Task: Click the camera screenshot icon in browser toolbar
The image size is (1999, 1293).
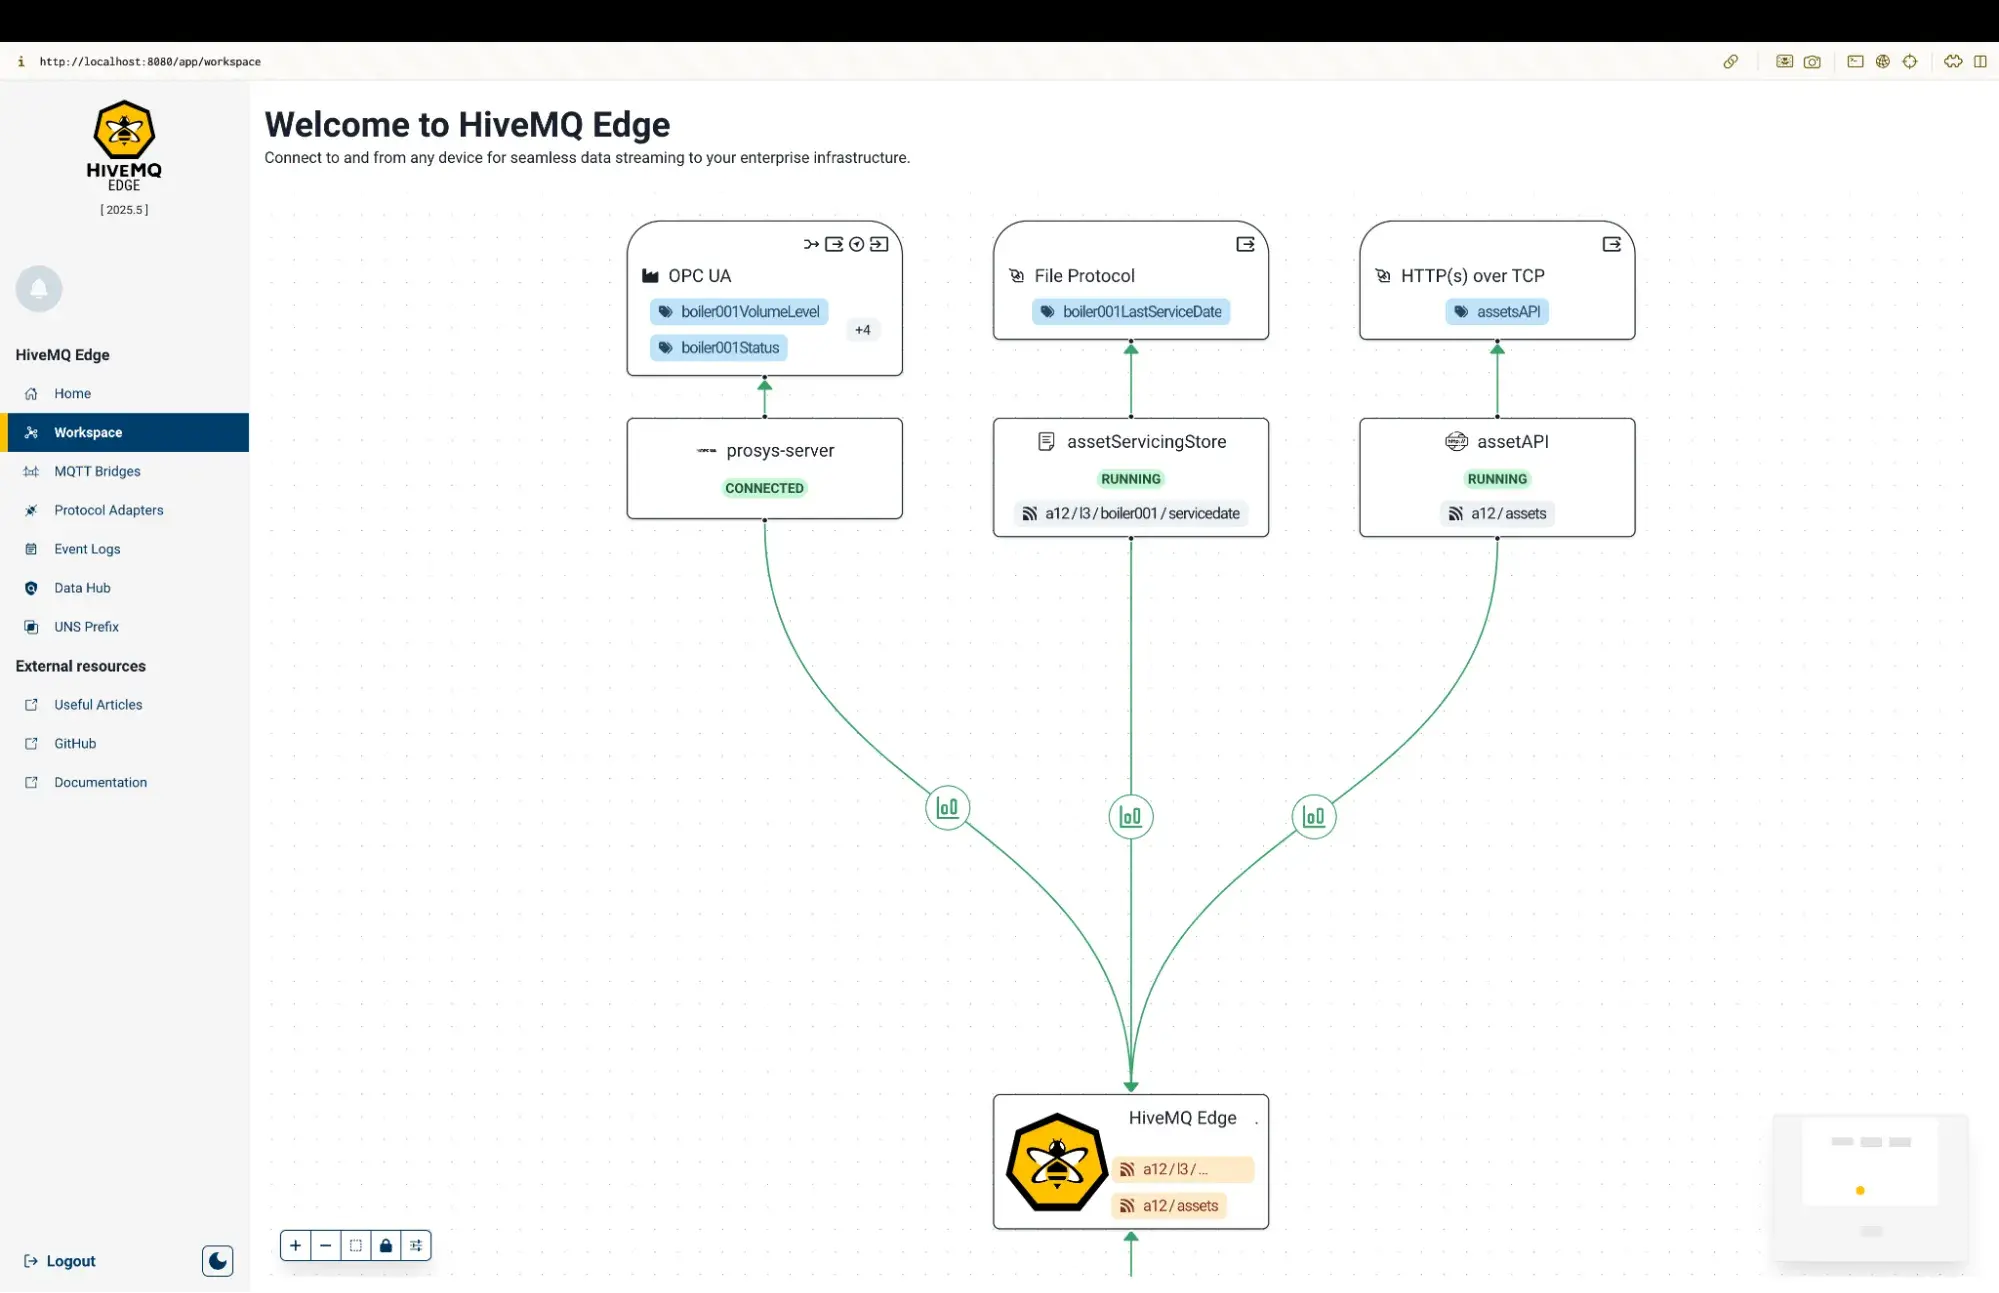Action: (1812, 62)
